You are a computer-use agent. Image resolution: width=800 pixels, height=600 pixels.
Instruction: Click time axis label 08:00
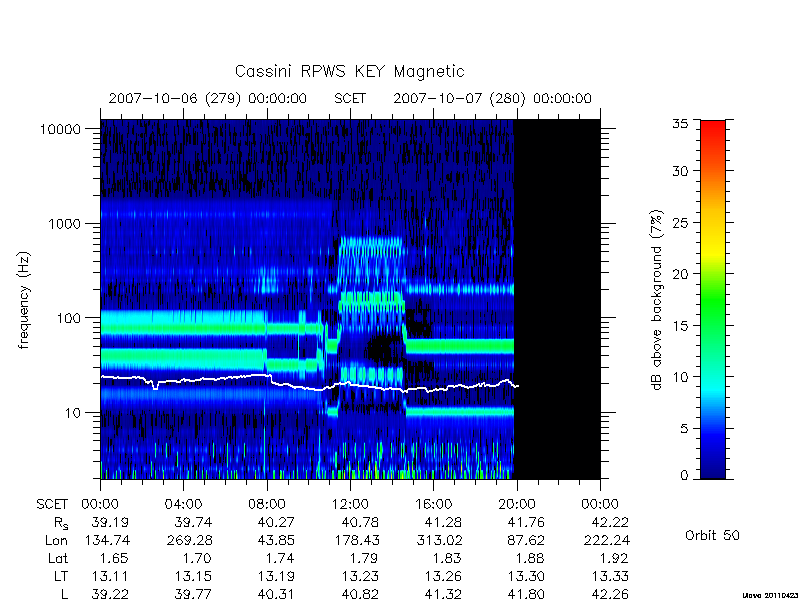point(267,505)
